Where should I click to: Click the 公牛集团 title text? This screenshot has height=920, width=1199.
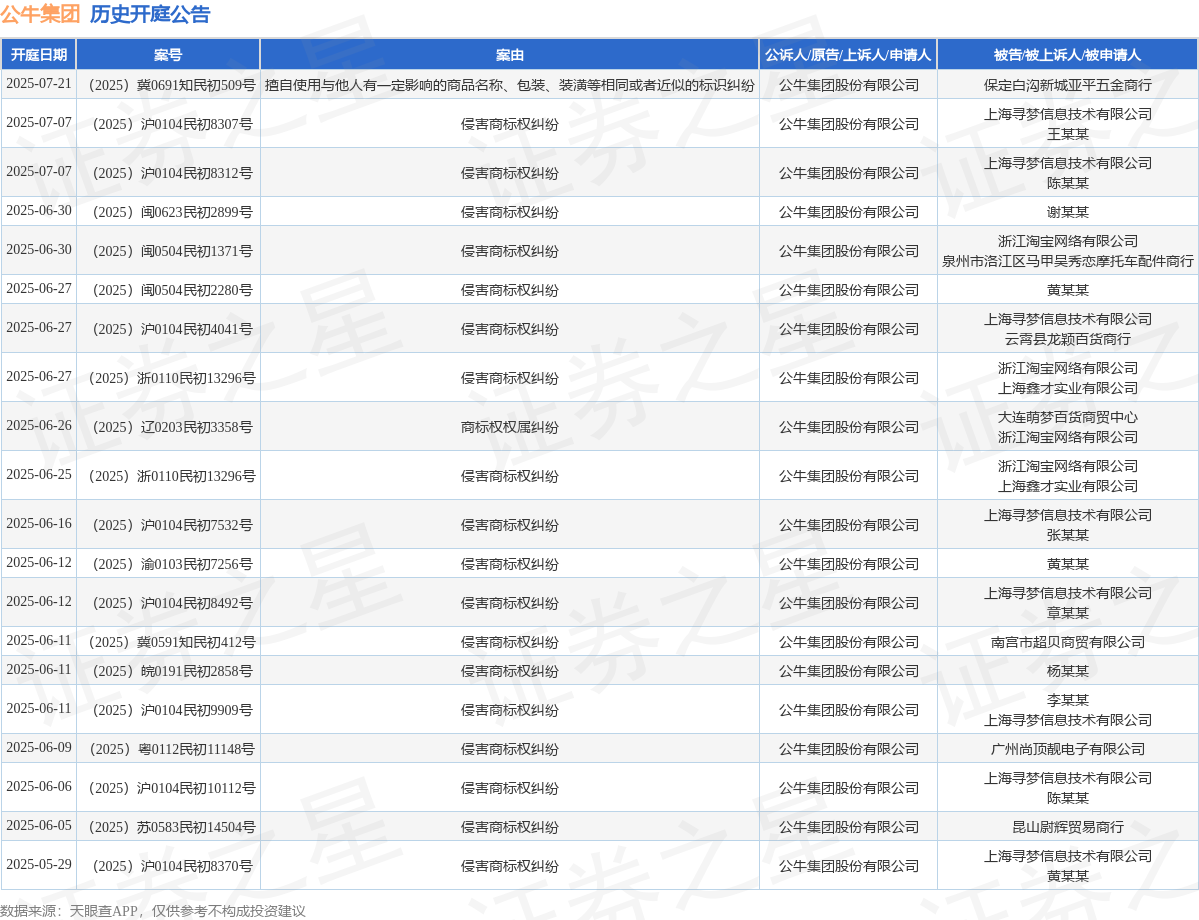(x=40, y=15)
